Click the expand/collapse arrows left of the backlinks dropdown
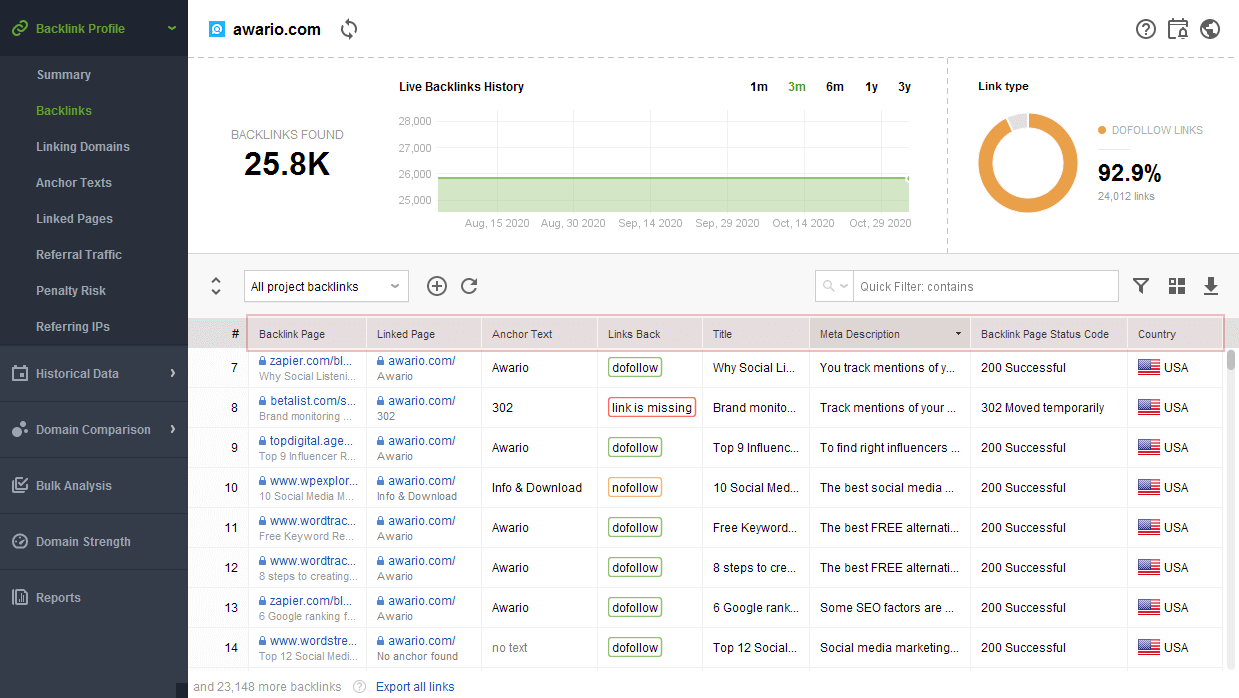This screenshot has width=1239, height=698. 216,286
